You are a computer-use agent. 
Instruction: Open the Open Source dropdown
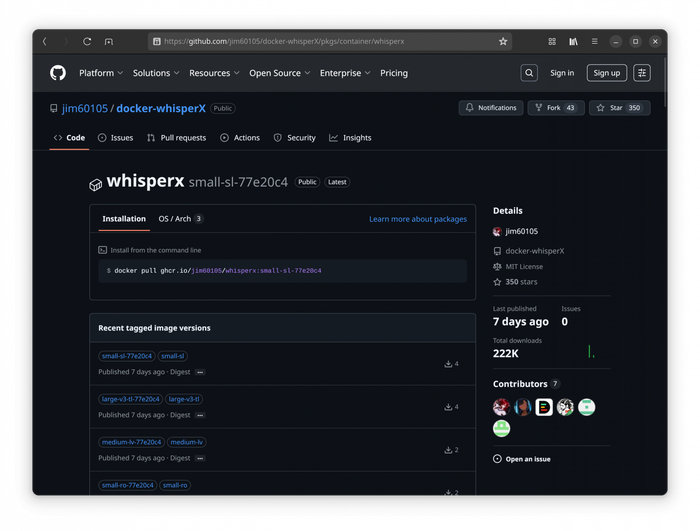tap(279, 73)
